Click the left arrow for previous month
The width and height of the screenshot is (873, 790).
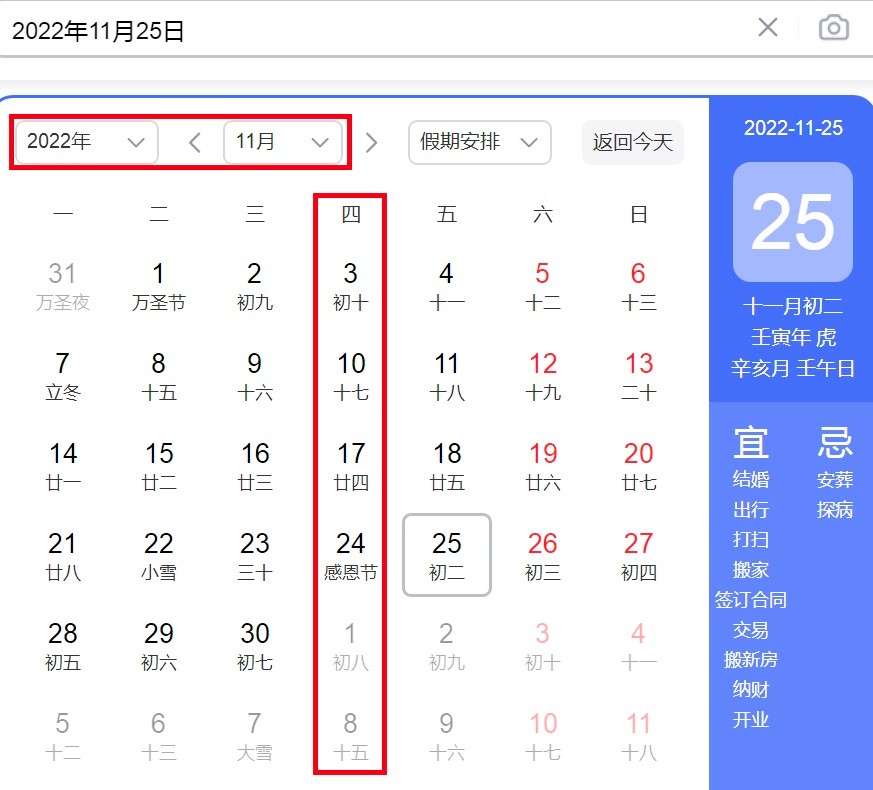(194, 142)
